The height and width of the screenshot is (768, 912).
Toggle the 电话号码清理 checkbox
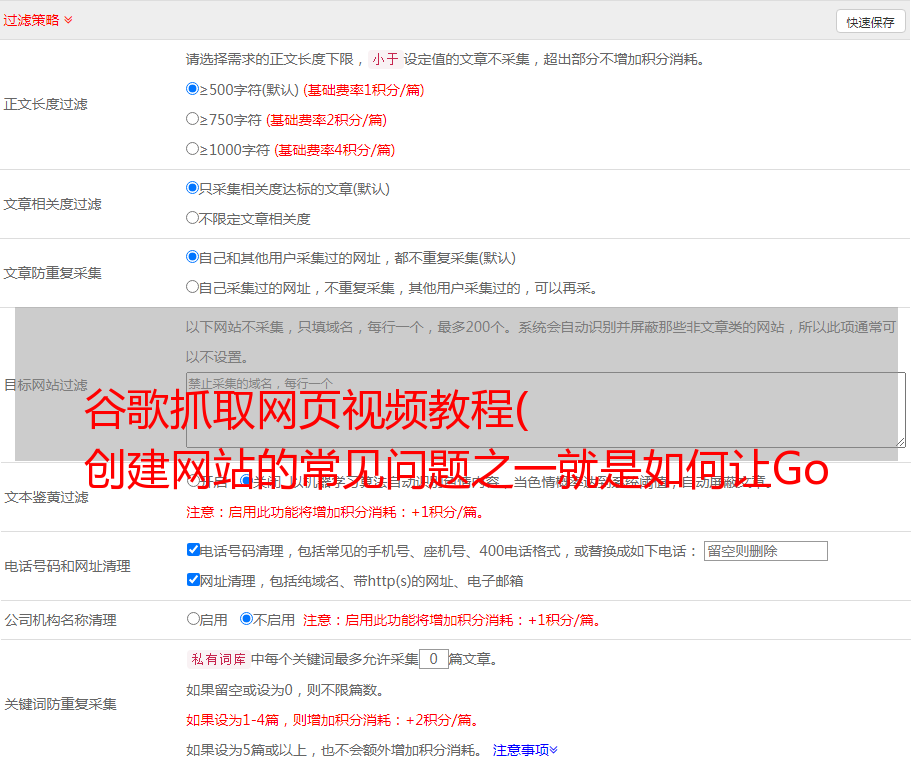click(x=193, y=550)
